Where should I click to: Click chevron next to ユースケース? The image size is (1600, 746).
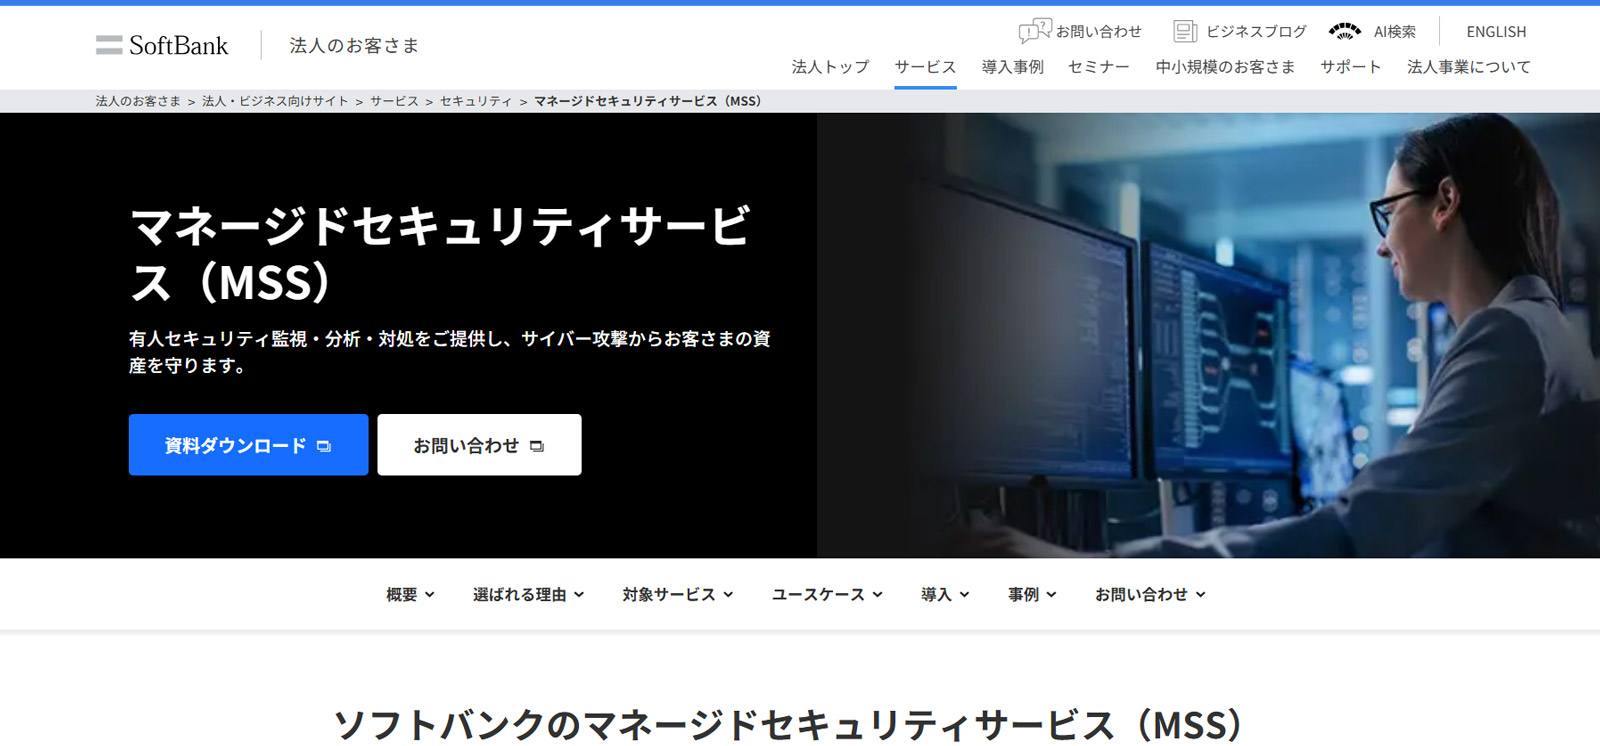[877, 594]
